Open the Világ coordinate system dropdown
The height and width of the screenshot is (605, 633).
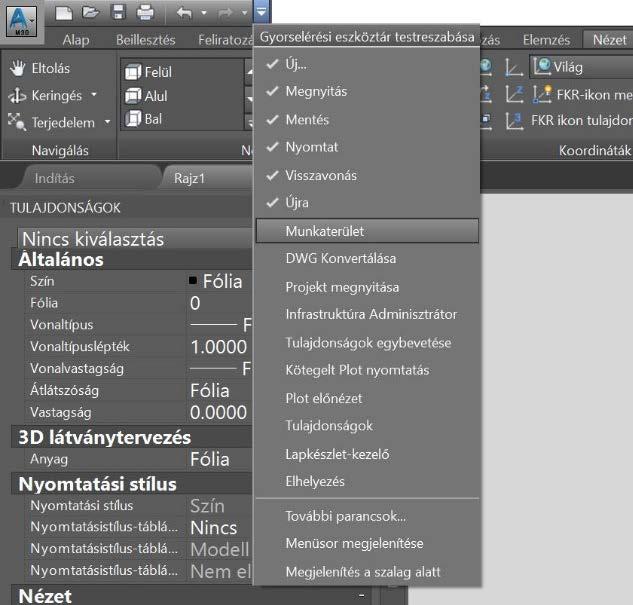click(x=581, y=67)
